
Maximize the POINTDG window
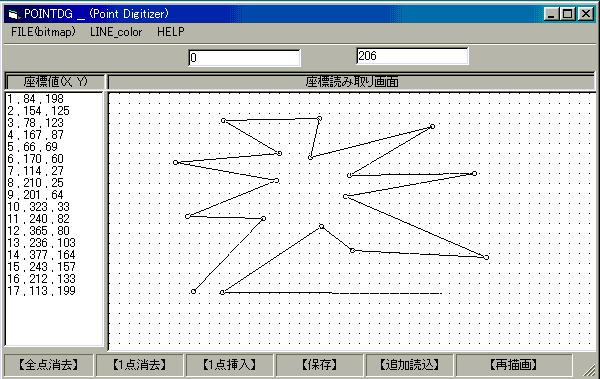coord(568,14)
